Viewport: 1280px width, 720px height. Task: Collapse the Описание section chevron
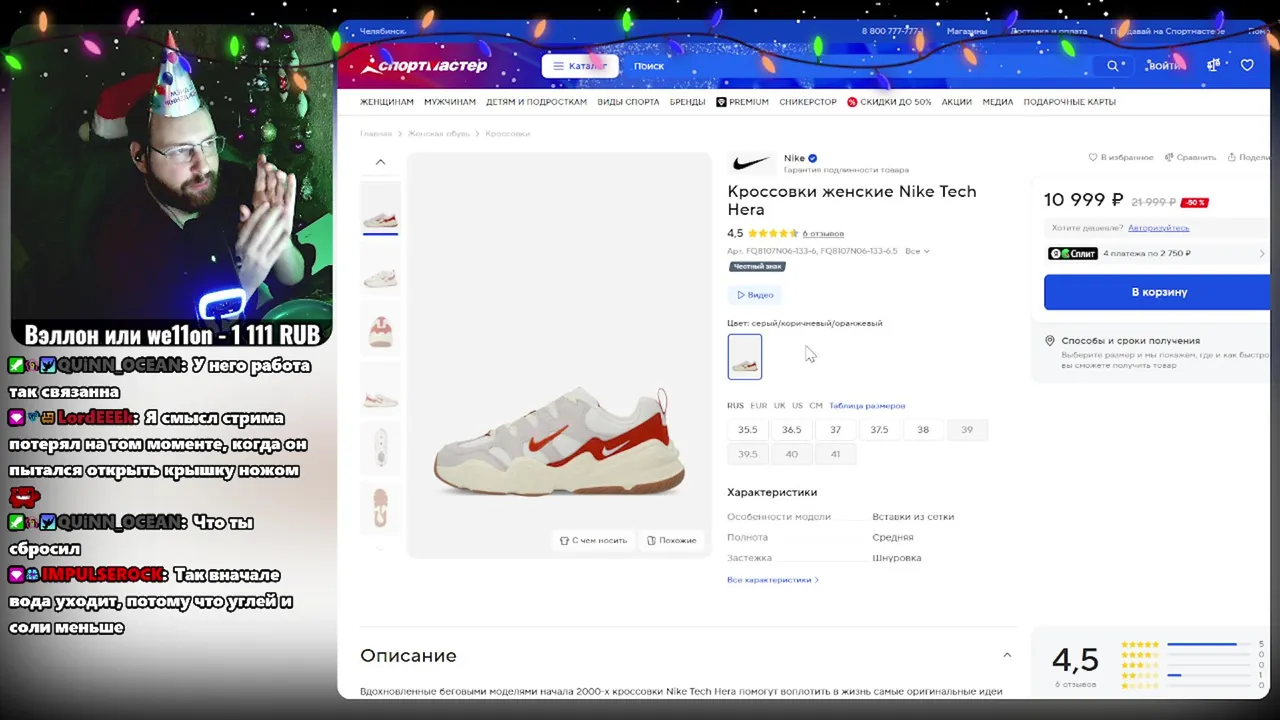(x=1007, y=655)
